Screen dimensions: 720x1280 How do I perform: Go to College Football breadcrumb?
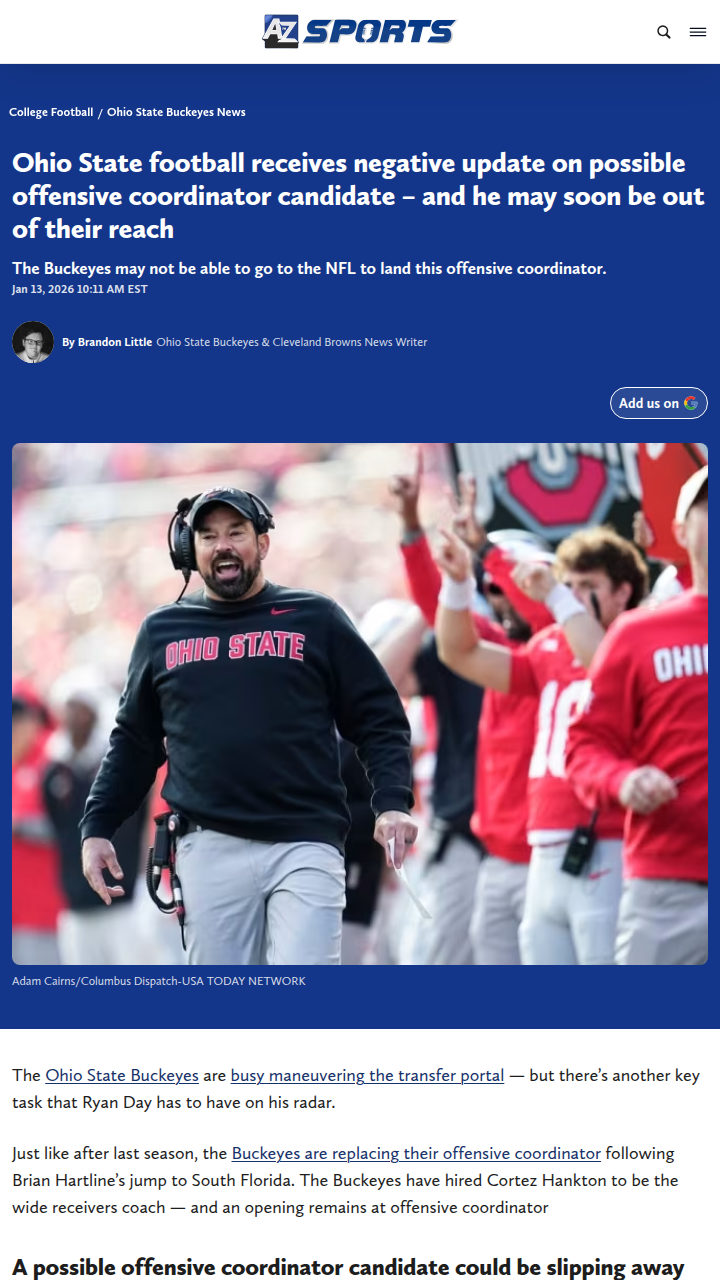[51, 112]
